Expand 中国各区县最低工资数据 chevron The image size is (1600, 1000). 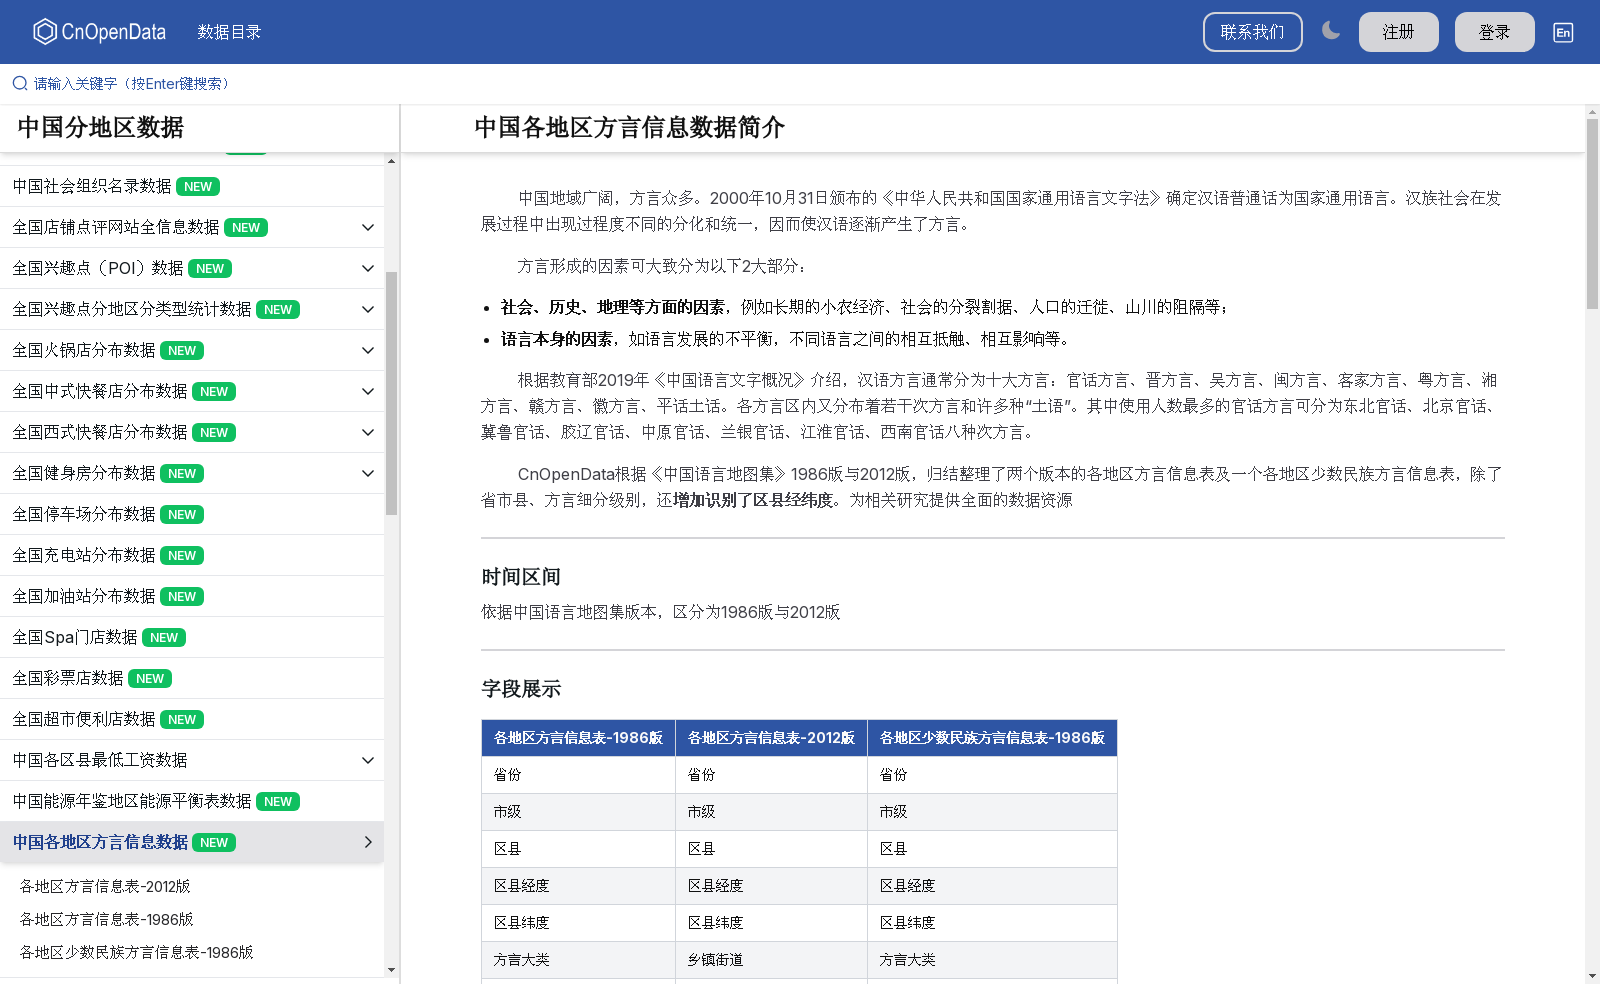point(368,760)
